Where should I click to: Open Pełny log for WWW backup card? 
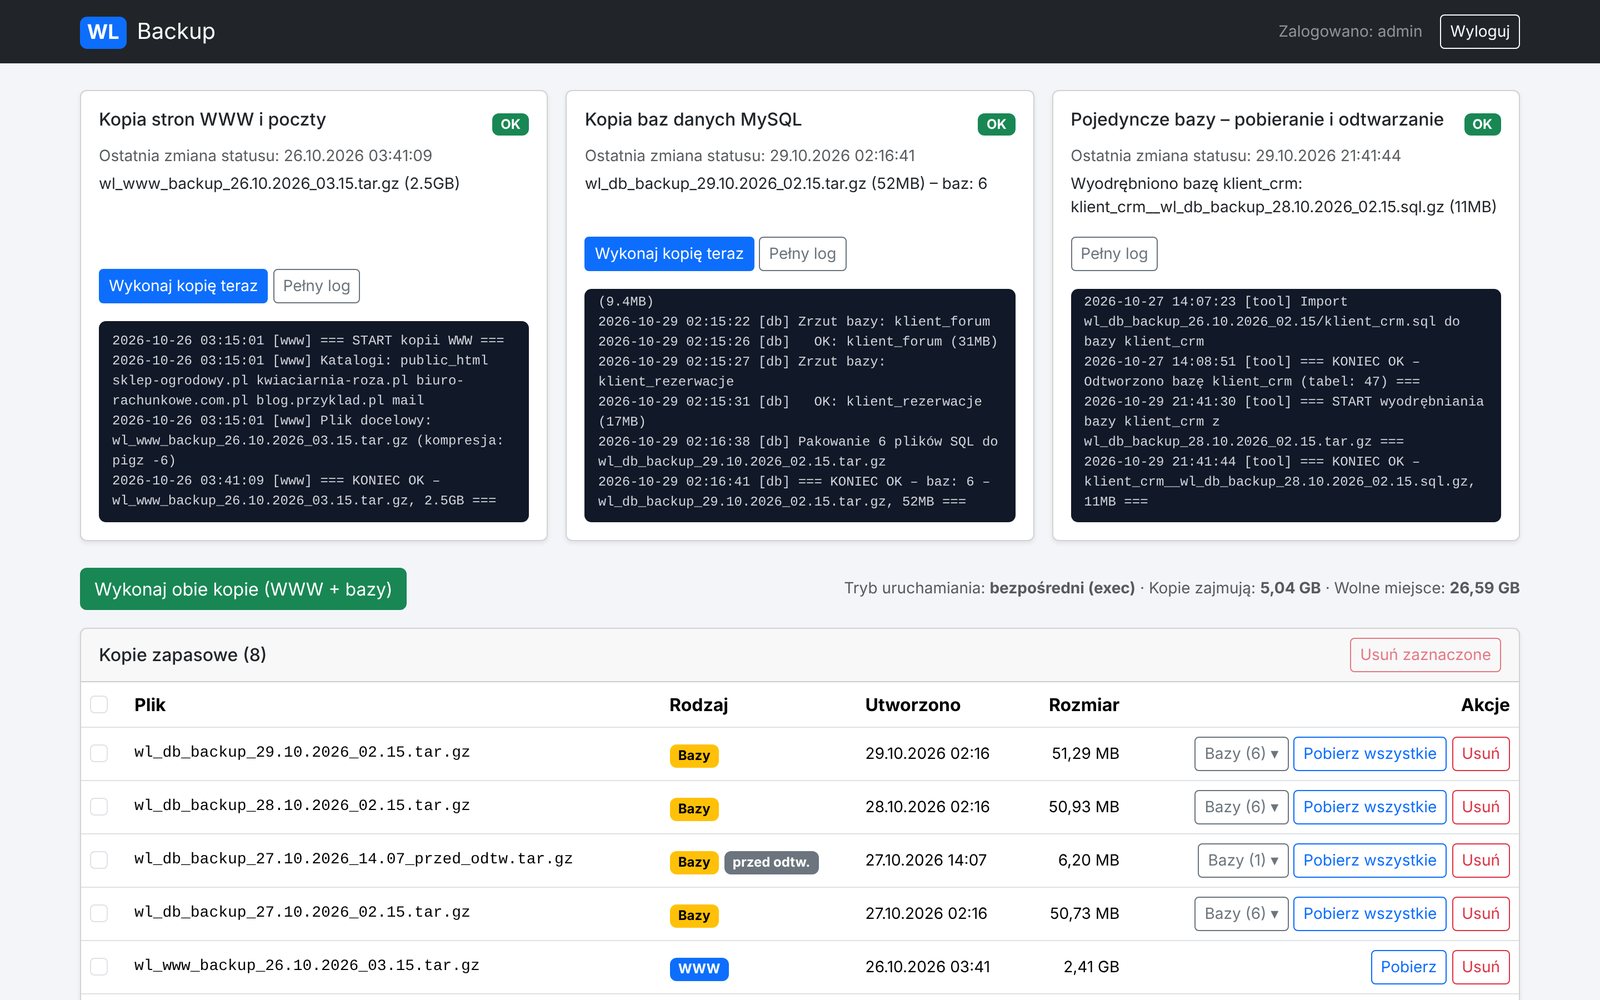316,286
